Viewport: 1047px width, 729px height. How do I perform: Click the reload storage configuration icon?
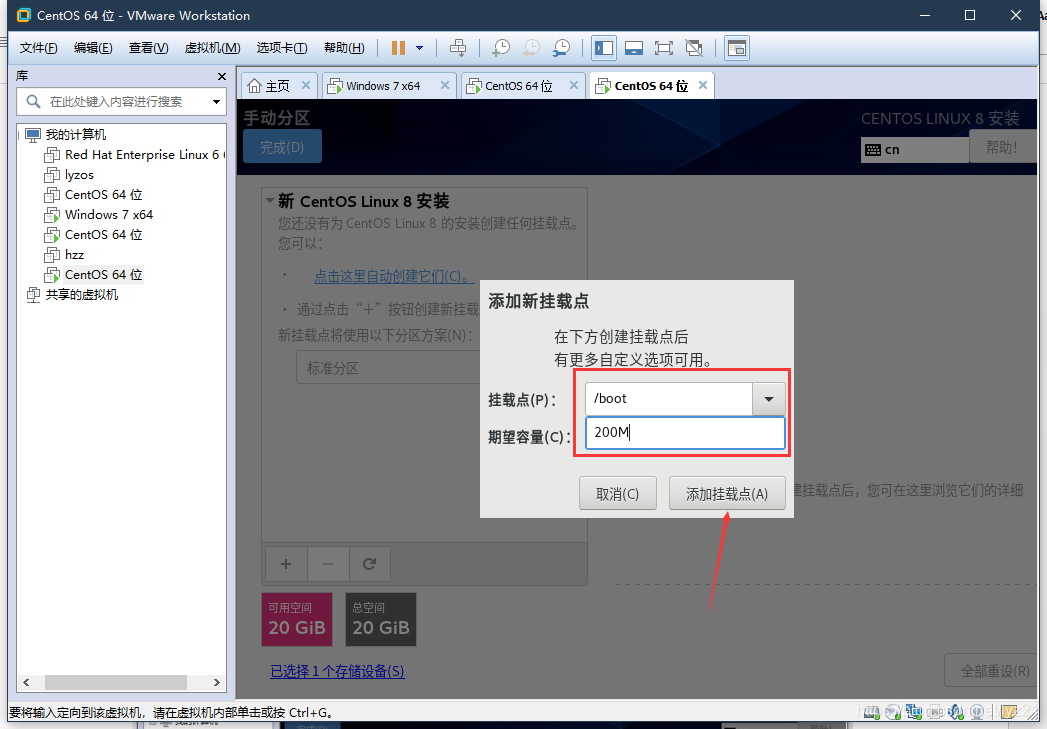tap(369, 564)
